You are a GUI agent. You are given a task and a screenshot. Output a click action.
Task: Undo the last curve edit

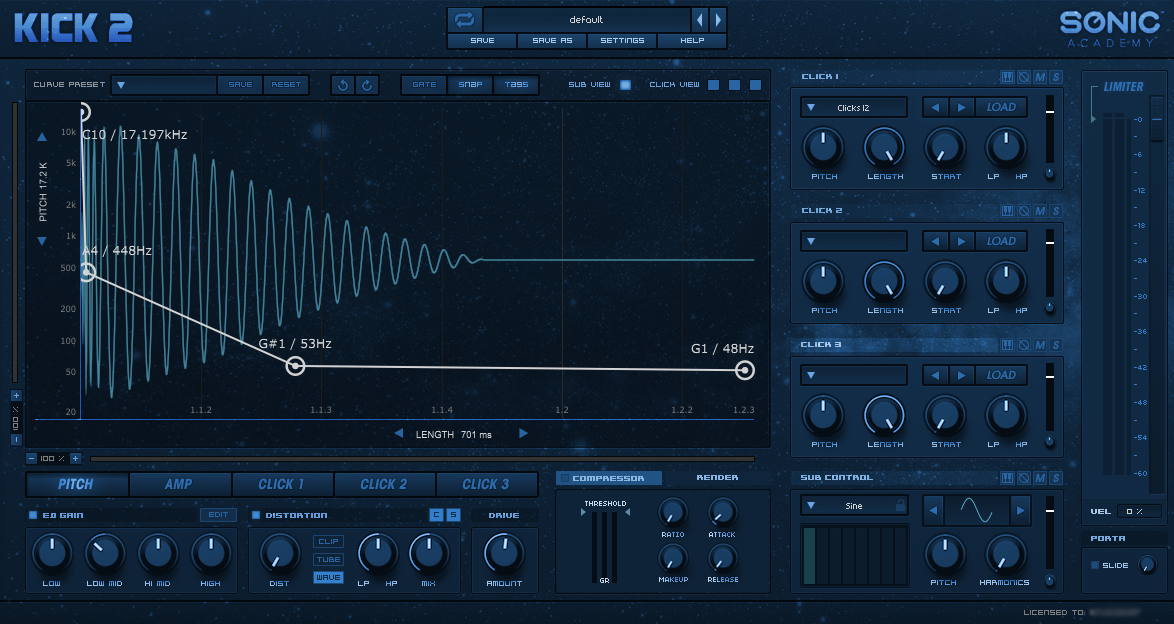point(343,85)
